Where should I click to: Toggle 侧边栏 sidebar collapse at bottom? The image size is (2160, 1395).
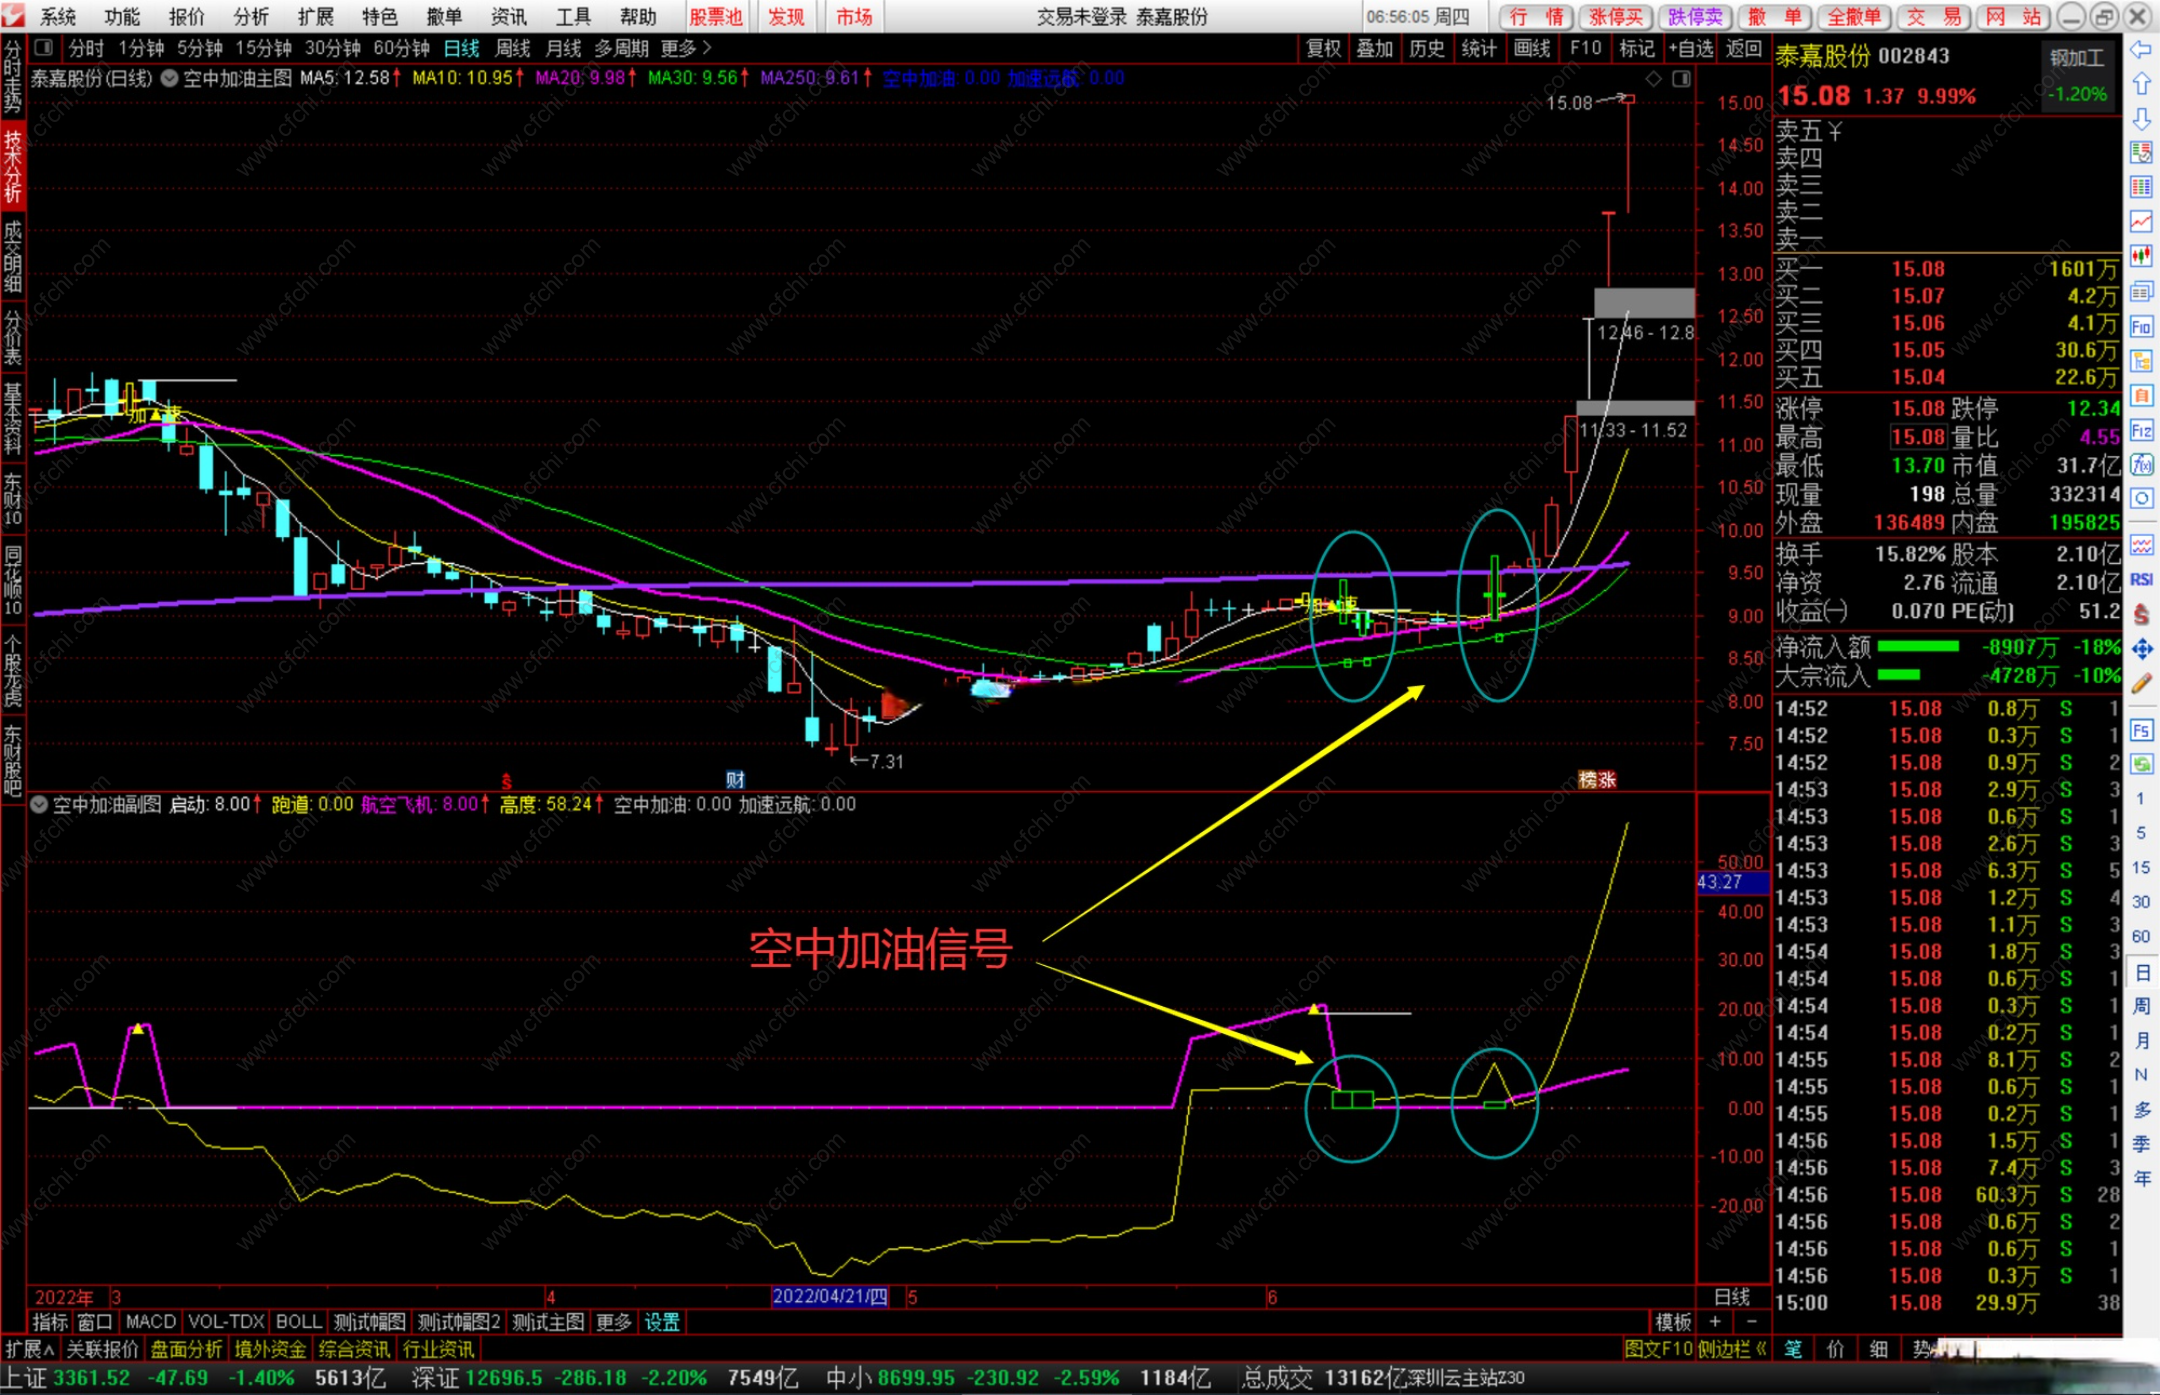coord(1732,1349)
